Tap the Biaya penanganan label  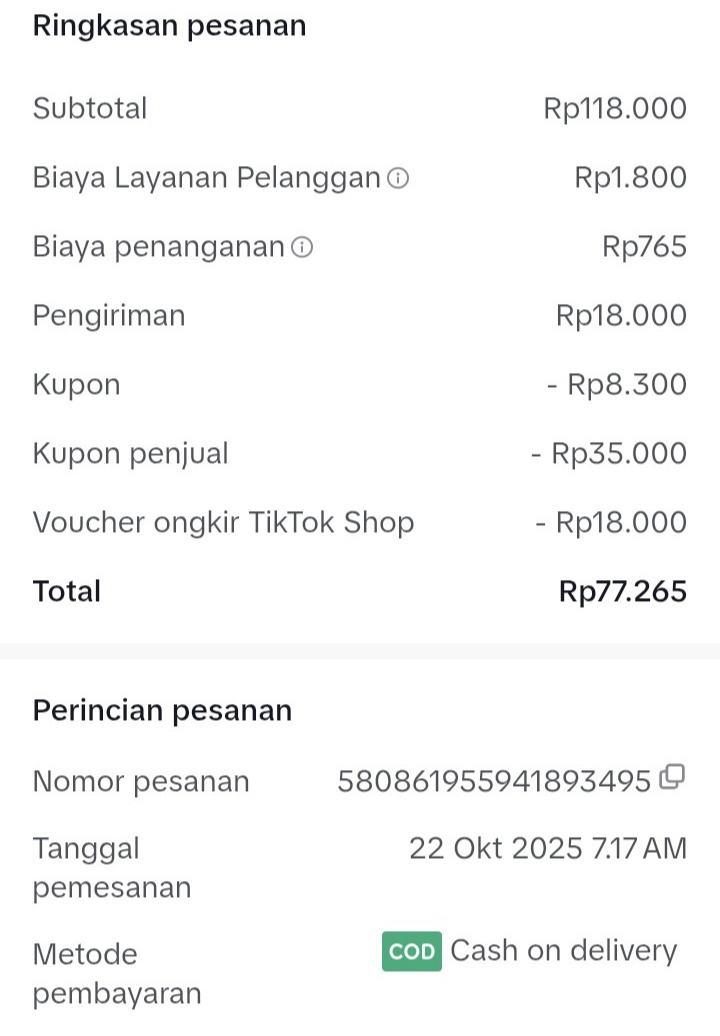click(159, 247)
